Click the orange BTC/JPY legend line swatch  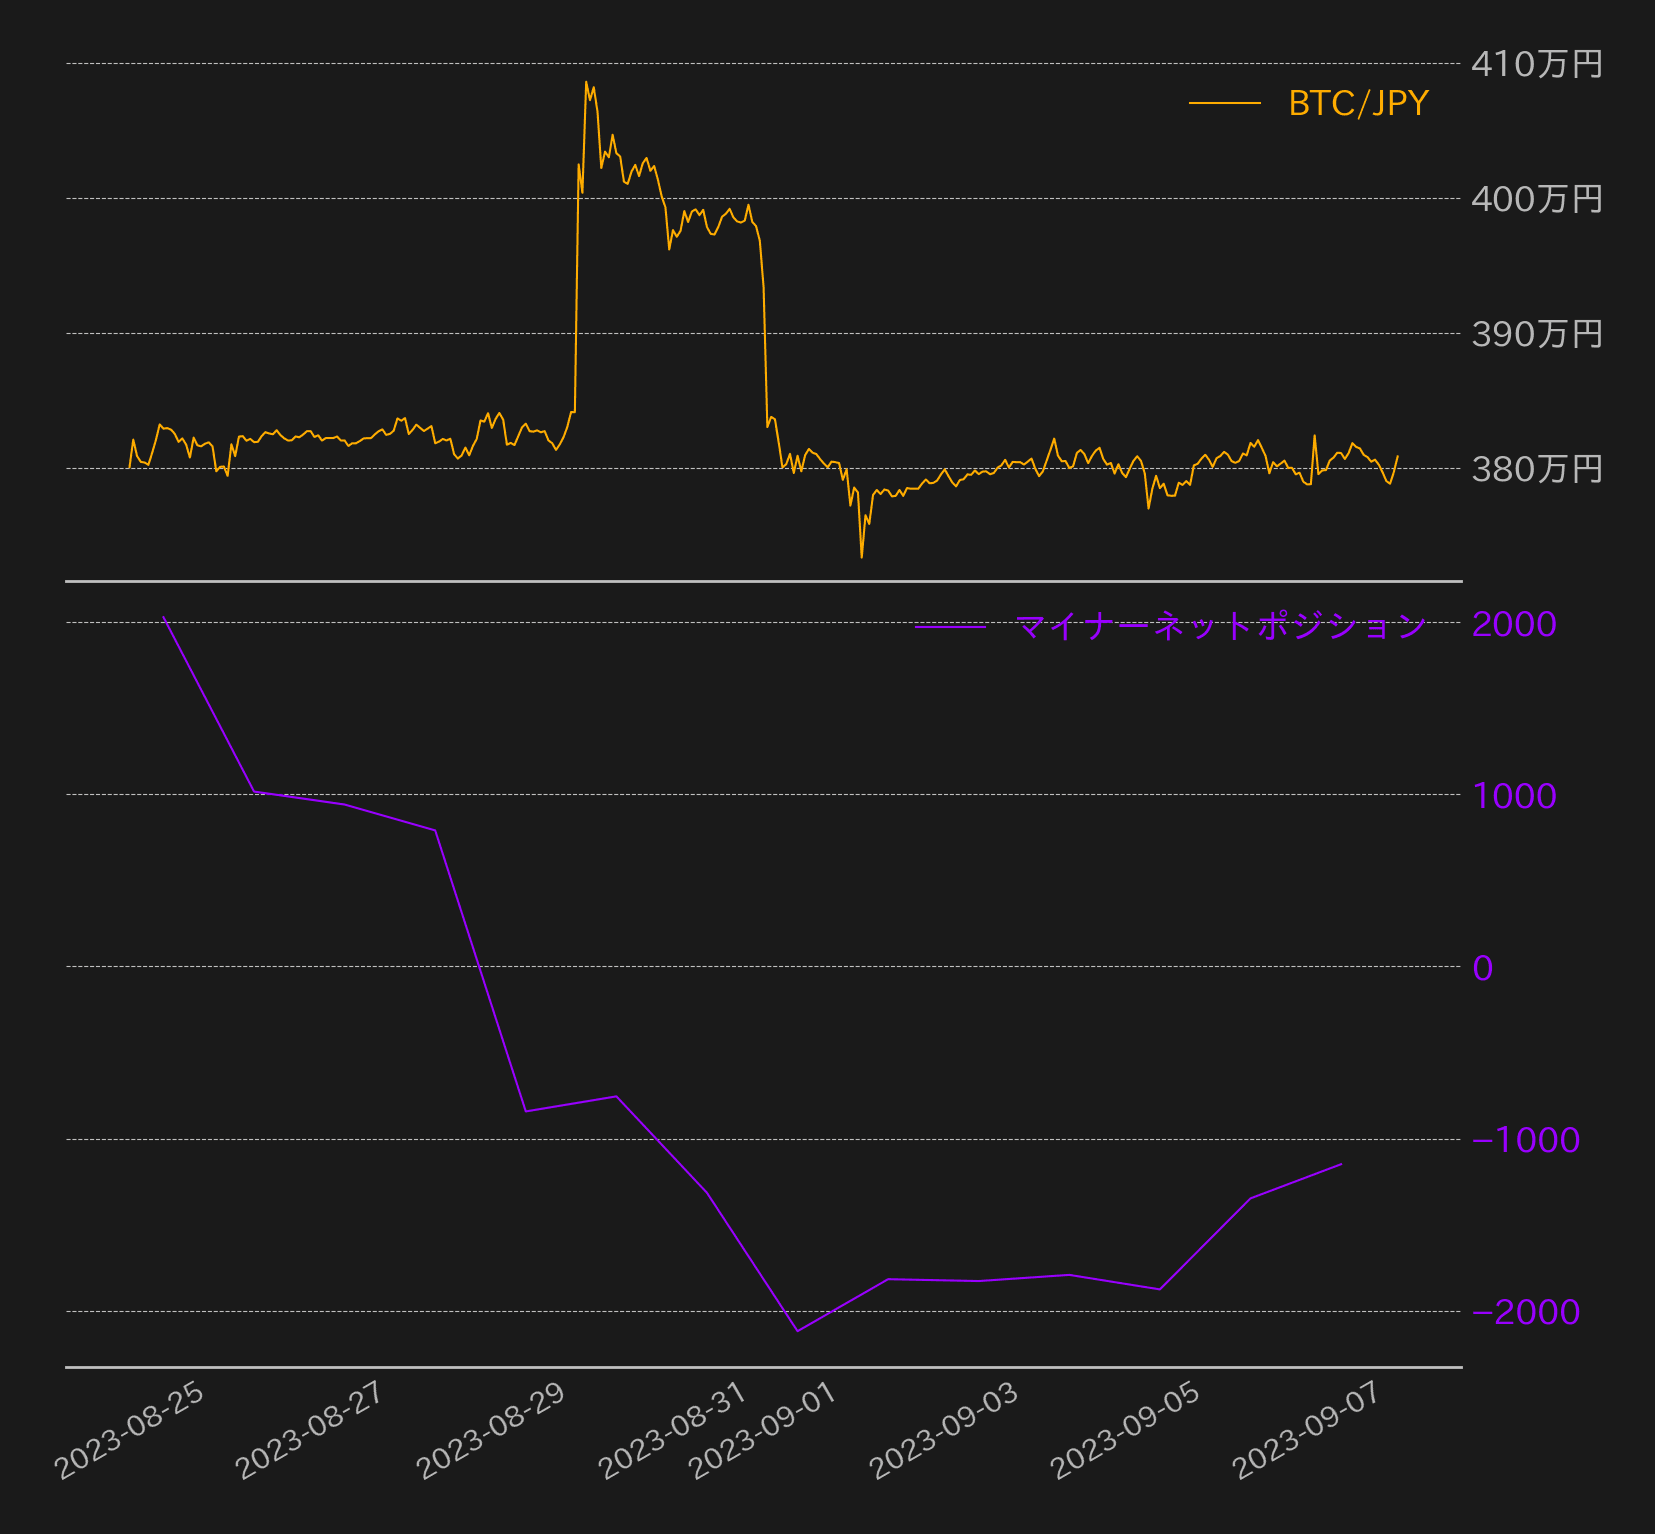1224,103
